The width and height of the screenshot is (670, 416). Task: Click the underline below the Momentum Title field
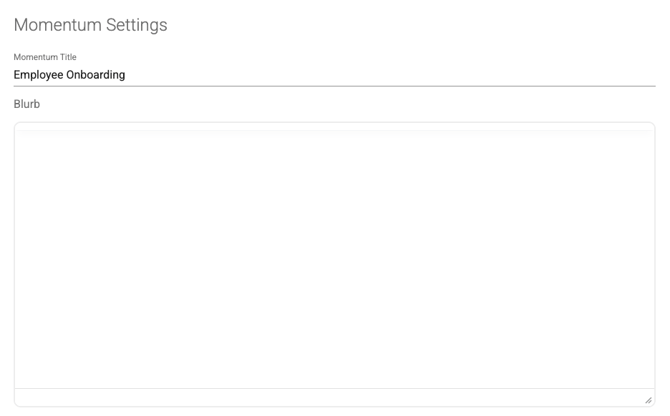[335, 86]
